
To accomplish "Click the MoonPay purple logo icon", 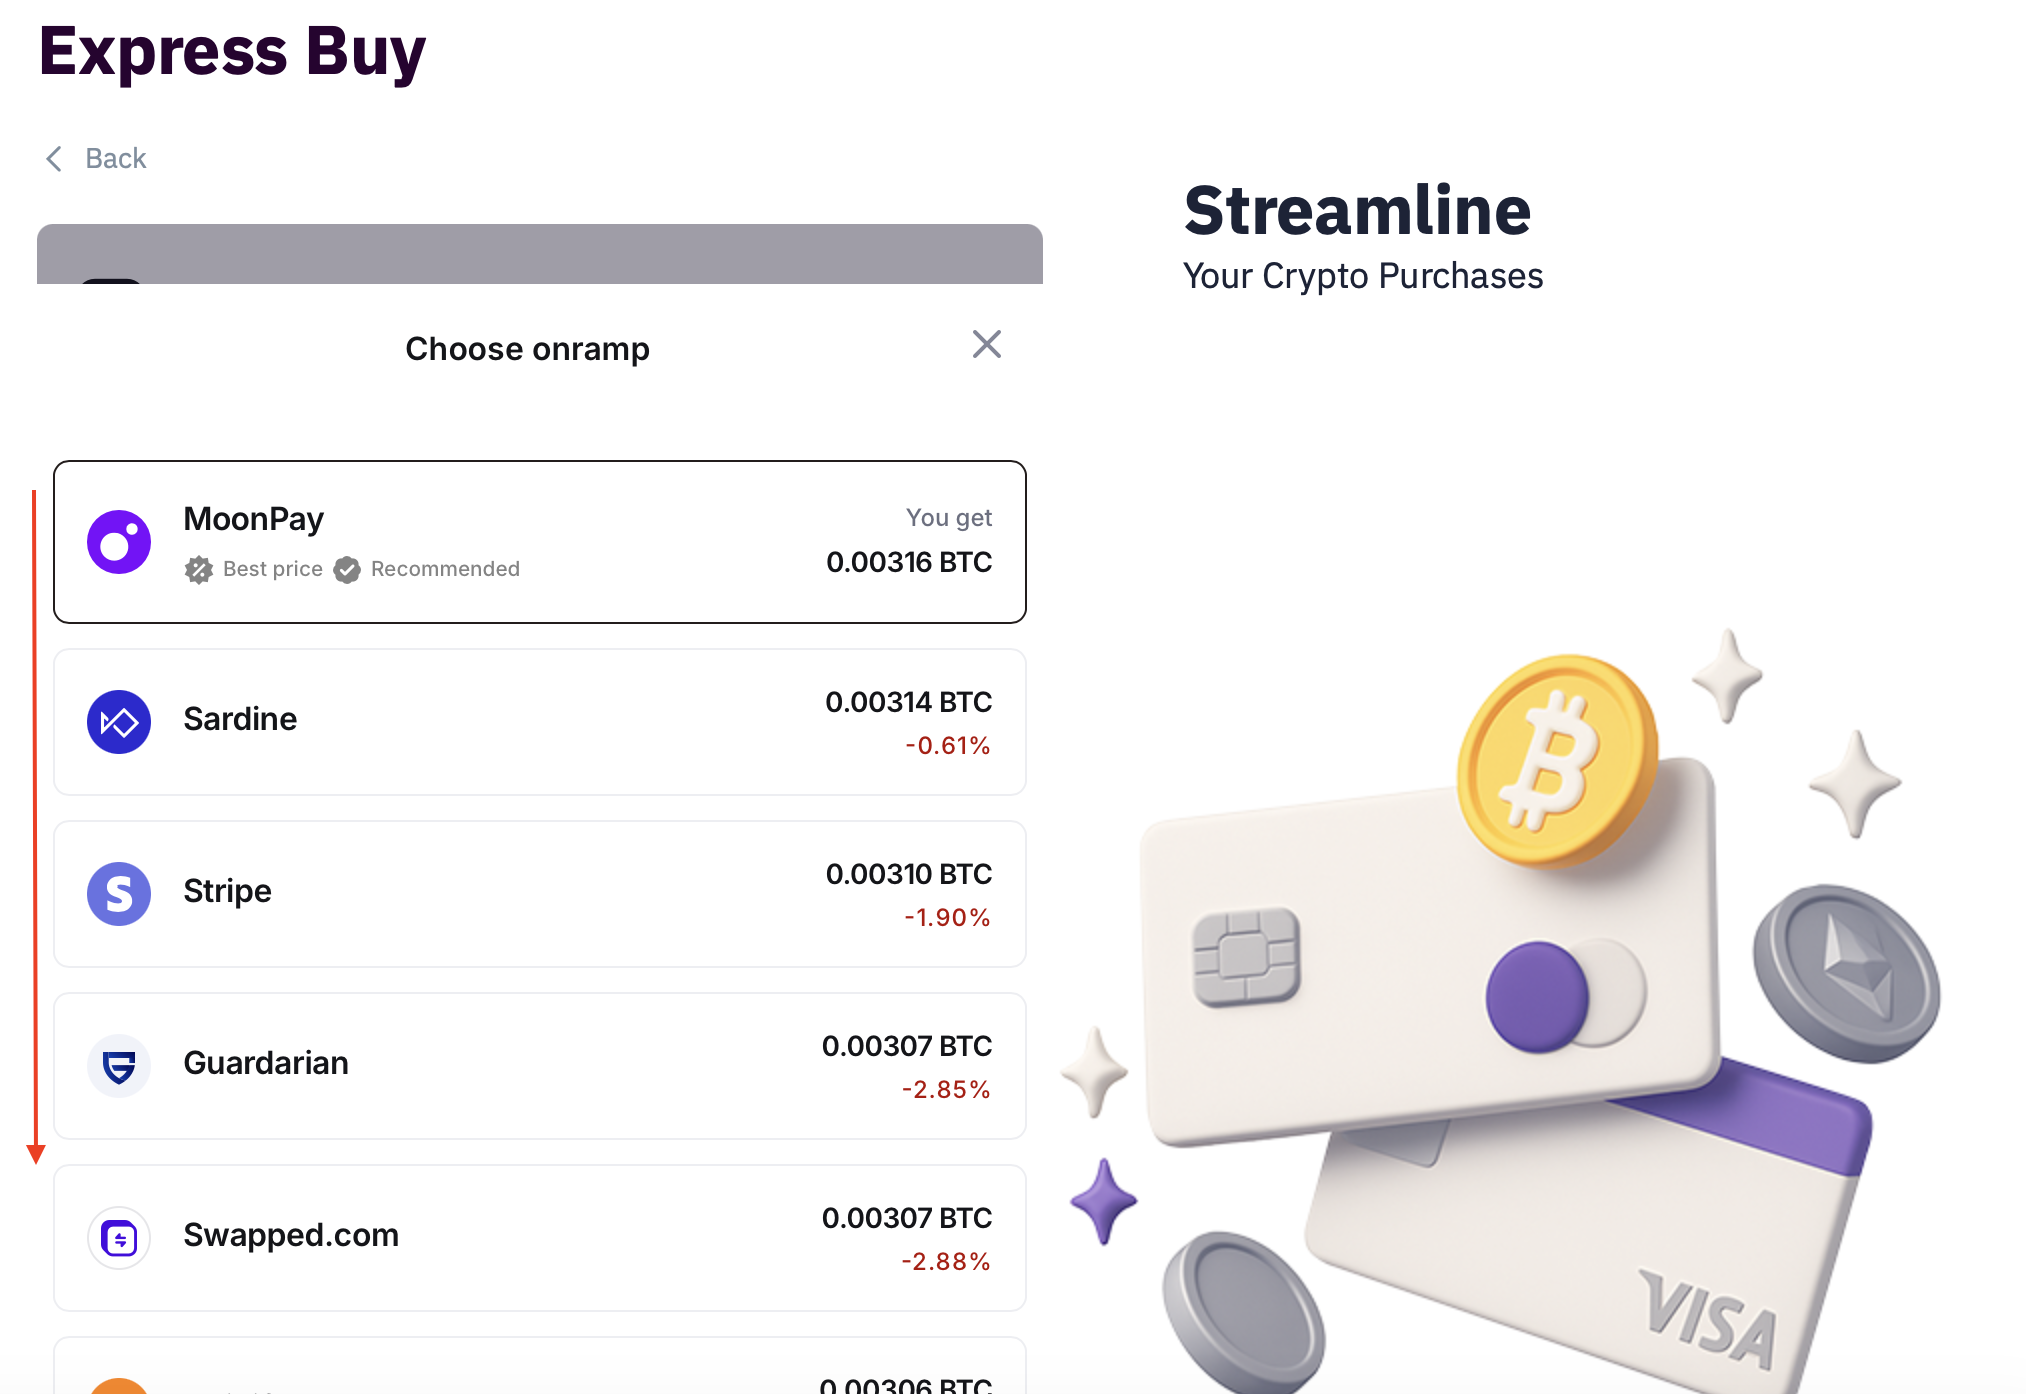I will [119, 542].
